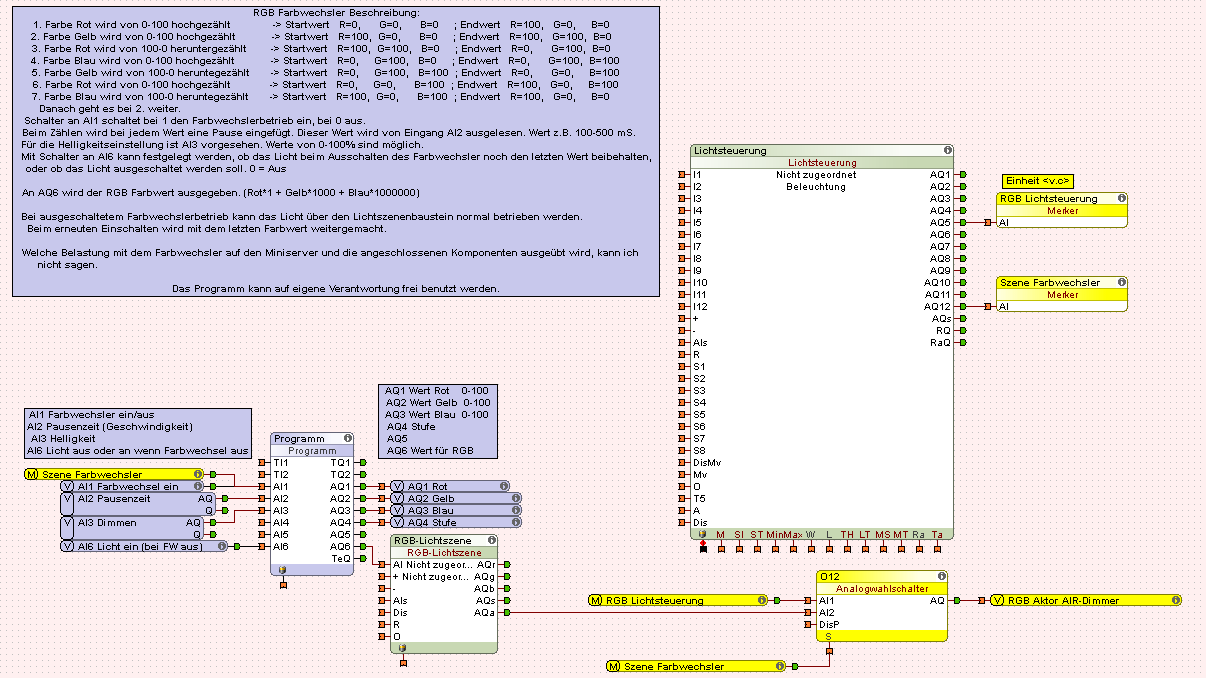Click info icon on AQ1 Rot output

coord(504,486)
